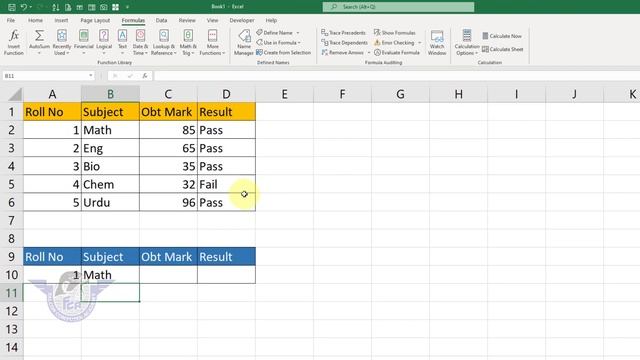Open the Name Manager

(x=244, y=42)
